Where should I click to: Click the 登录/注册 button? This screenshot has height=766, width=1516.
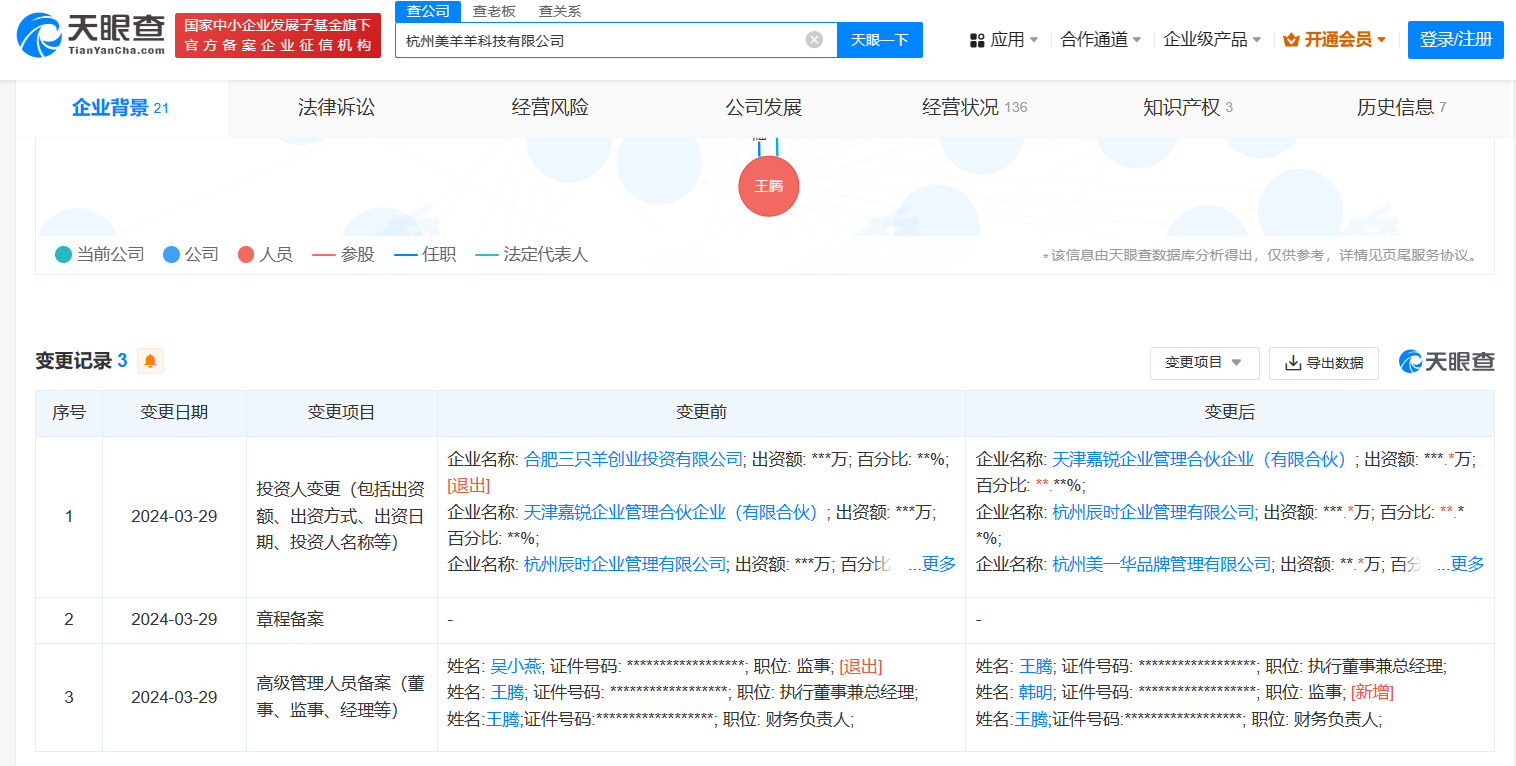pyautogui.click(x=1455, y=40)
